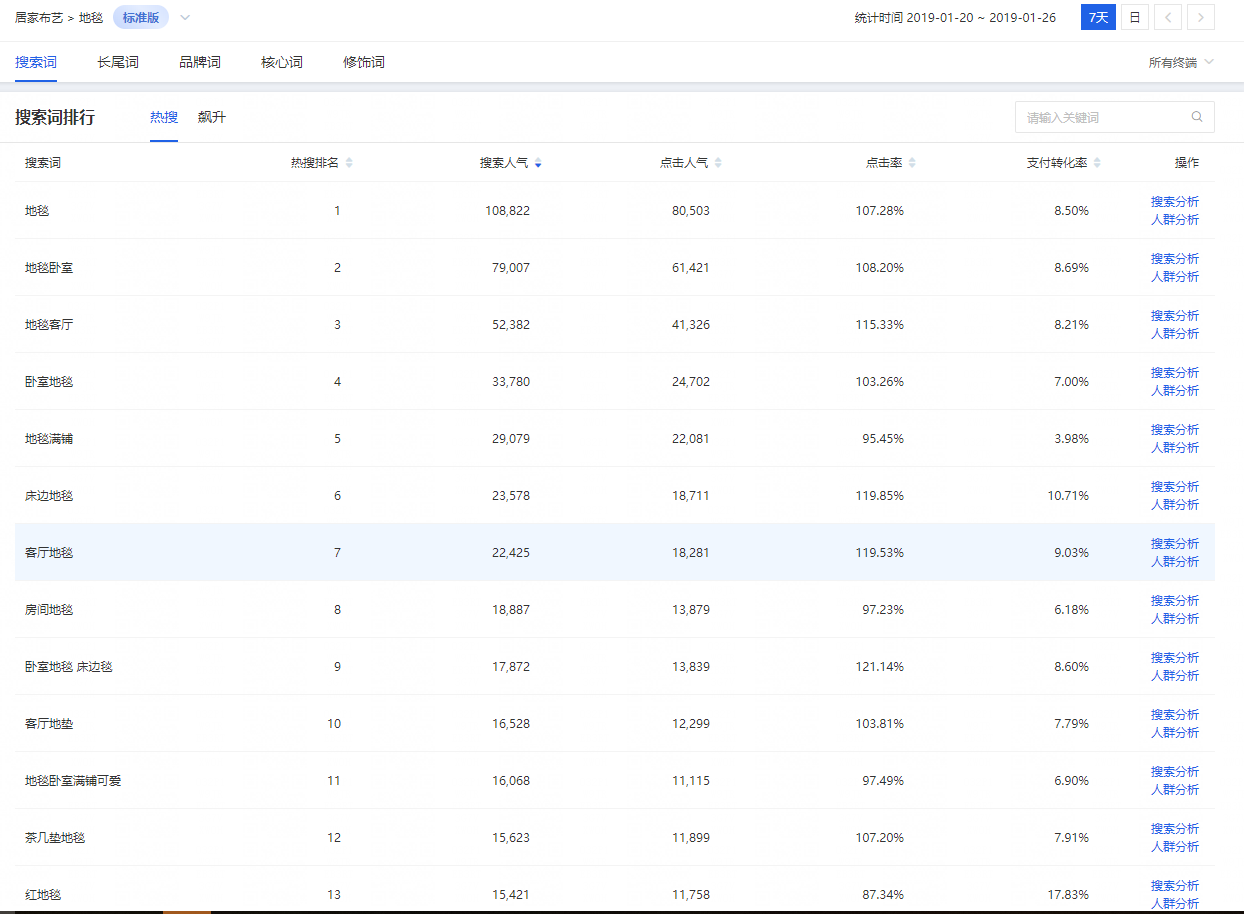Image resolution: width=1244 pixels, height=914 pixels.
Task: Open 搜索分析 for 客厅地毯
Action: click(1175, 543)
